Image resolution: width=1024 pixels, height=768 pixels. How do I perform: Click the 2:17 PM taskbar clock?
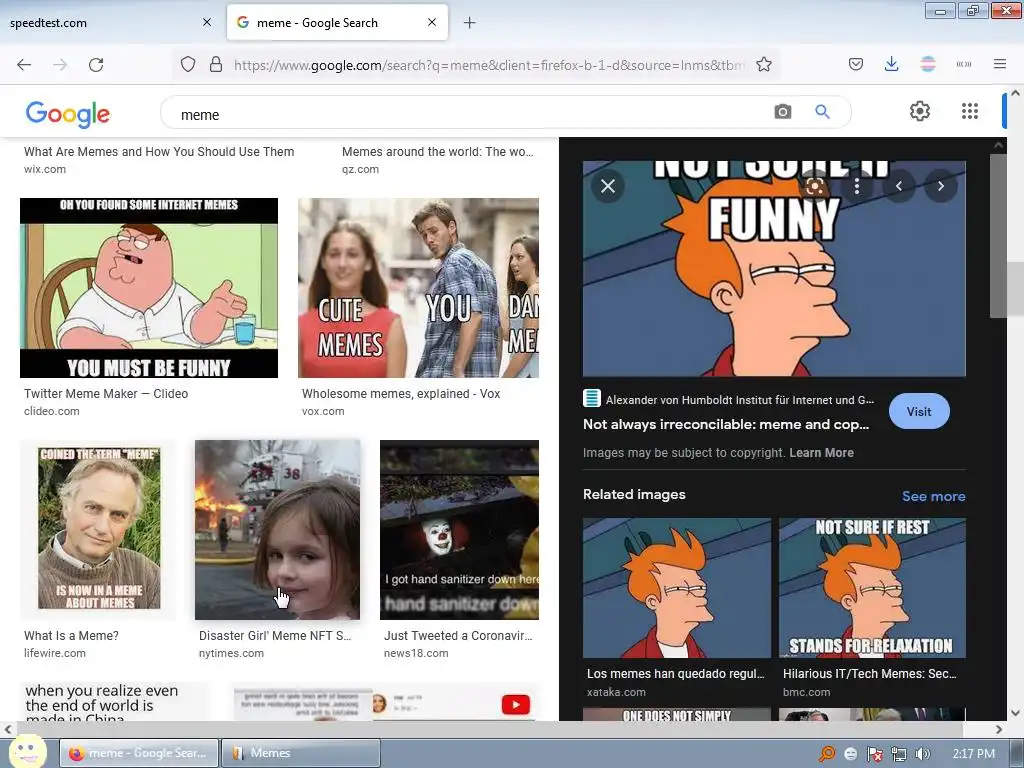point(973,754)
